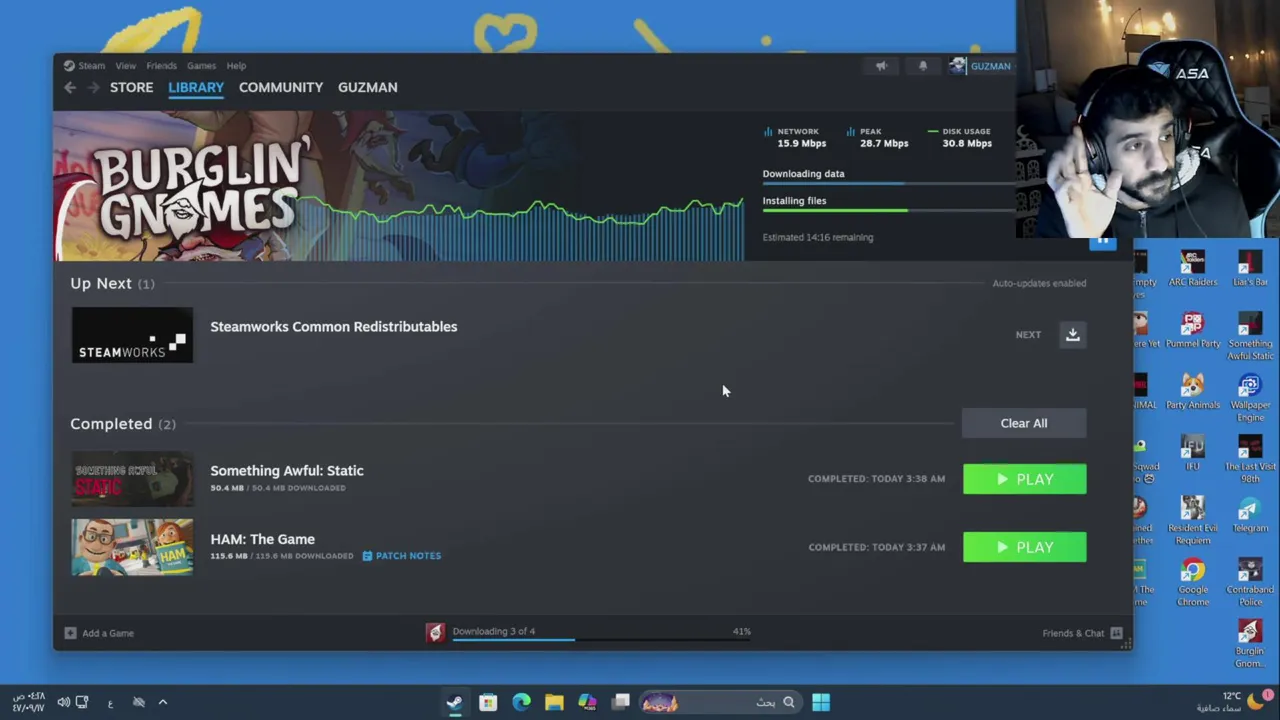1280x720 pixels.
Task: Open the View menu
Action: point(125,66)
